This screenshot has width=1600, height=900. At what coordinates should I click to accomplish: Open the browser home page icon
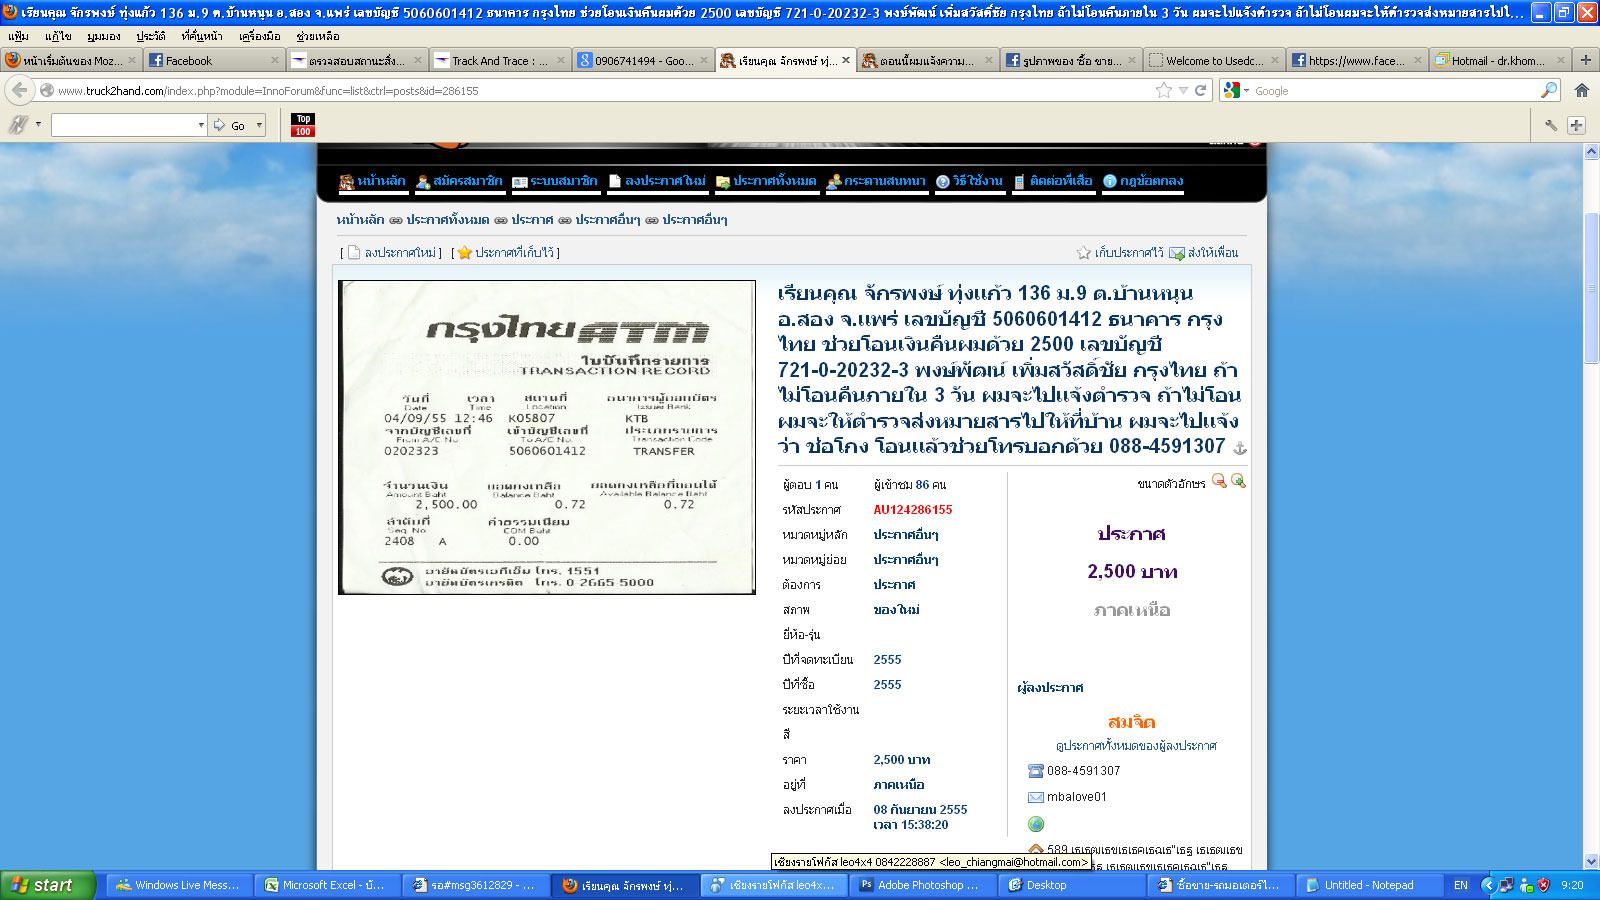[1581, 90]
